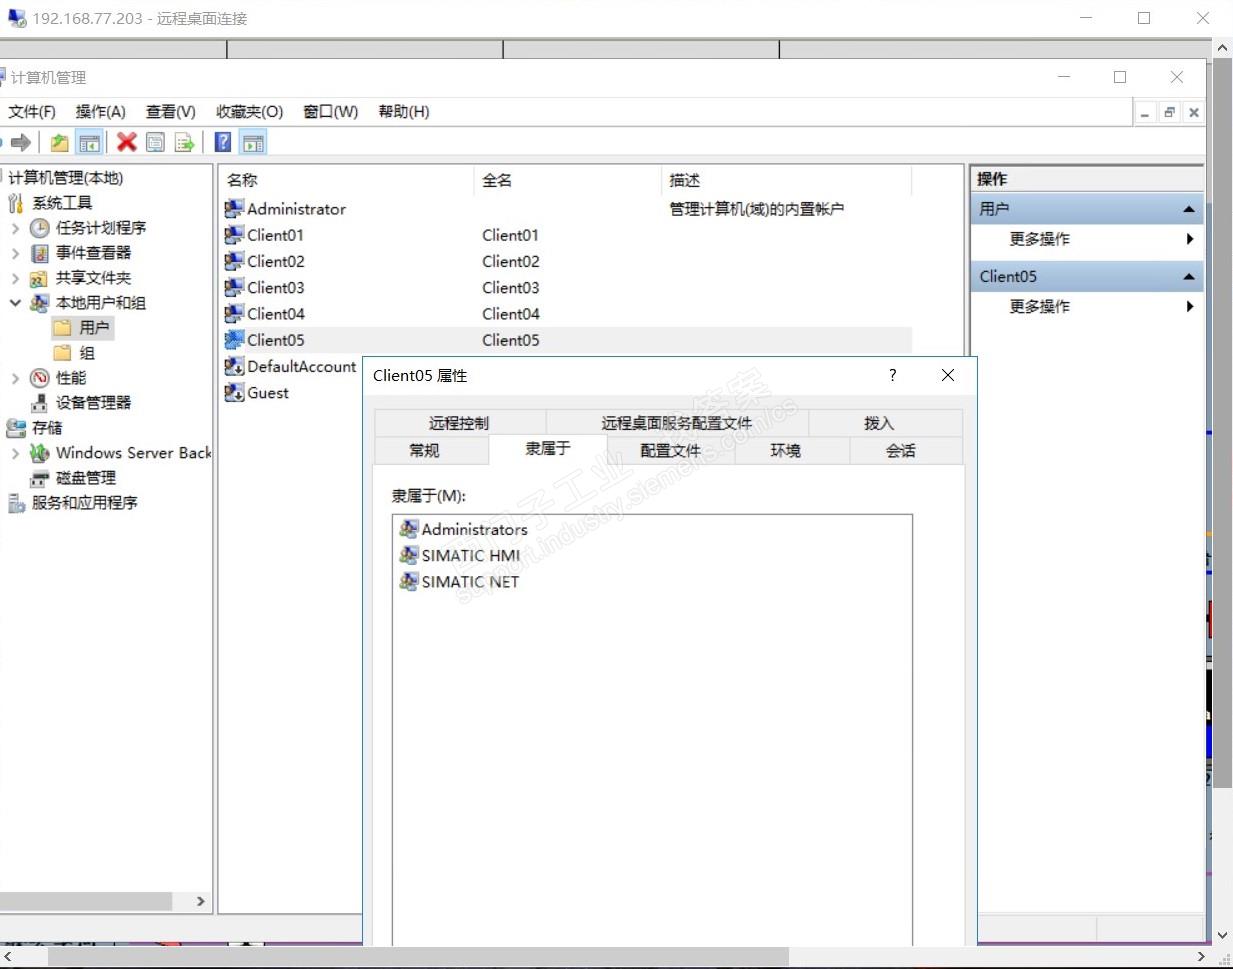1233x969 pixels.
Task: Collapse the 本地用户和组 node arrow
Action: 15,303
